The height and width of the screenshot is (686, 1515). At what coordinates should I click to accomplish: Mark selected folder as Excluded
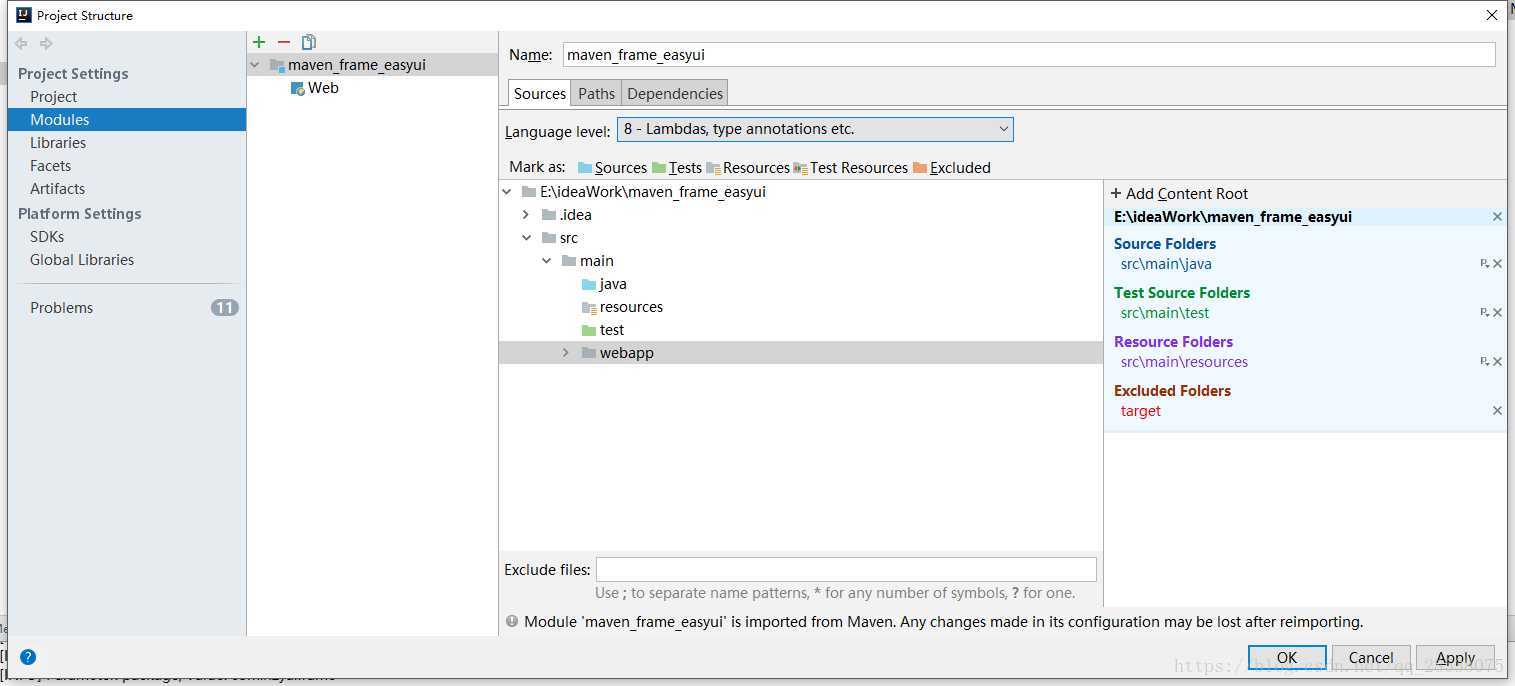click(x=952, y=167)
